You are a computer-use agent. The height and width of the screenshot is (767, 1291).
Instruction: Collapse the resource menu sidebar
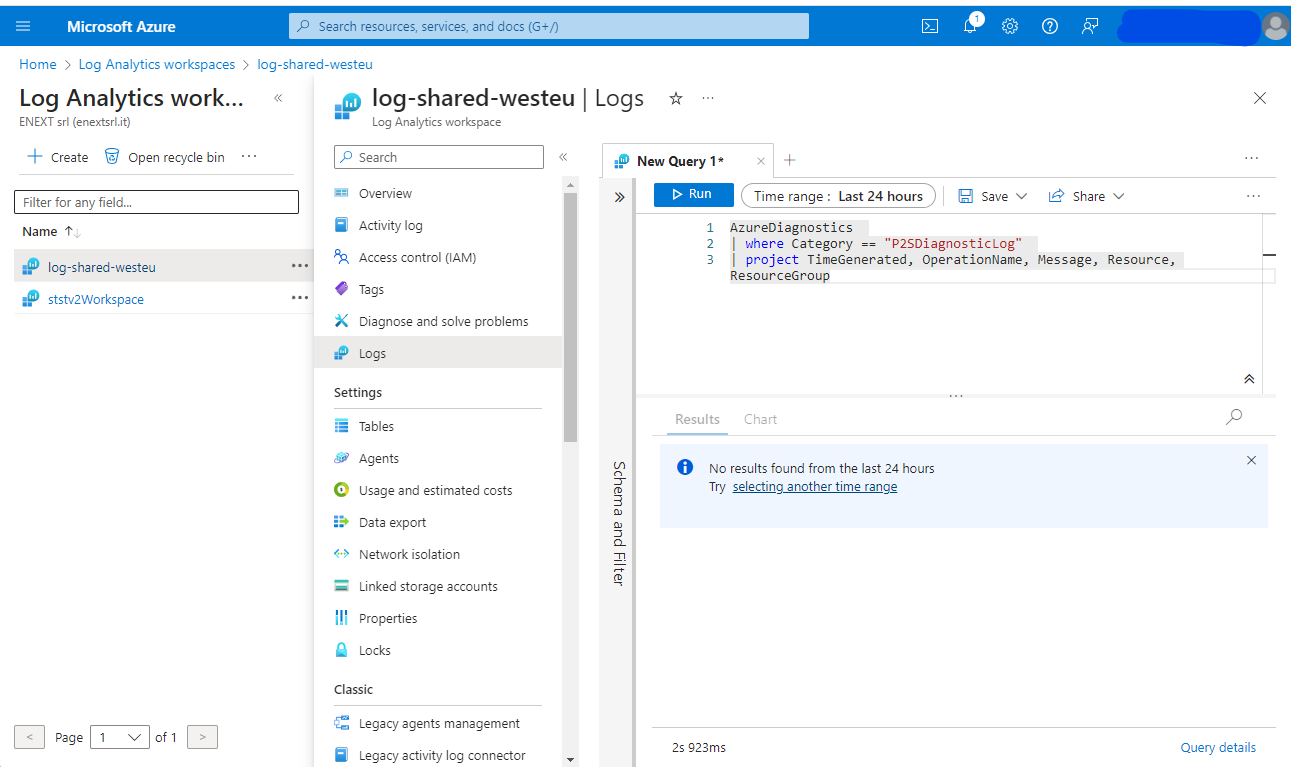(x=563, y=157)
